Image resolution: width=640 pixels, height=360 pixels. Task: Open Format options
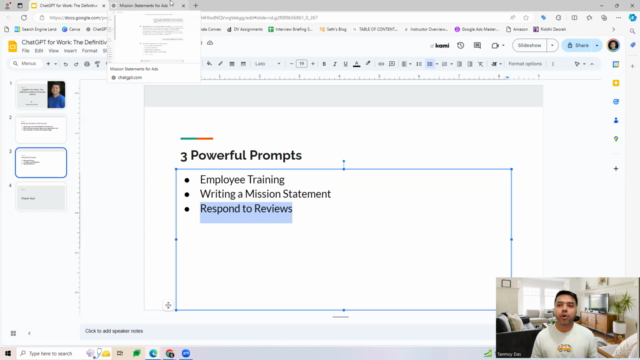coord(525,64)
